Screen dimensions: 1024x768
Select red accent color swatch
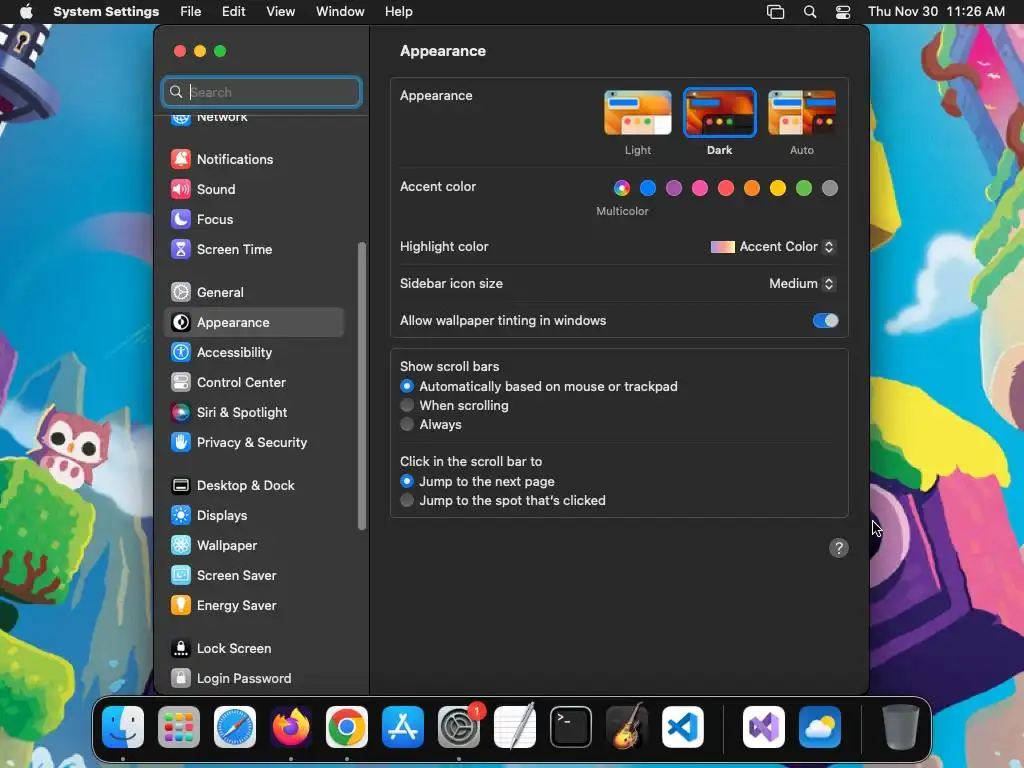click(x=726, y=188)
